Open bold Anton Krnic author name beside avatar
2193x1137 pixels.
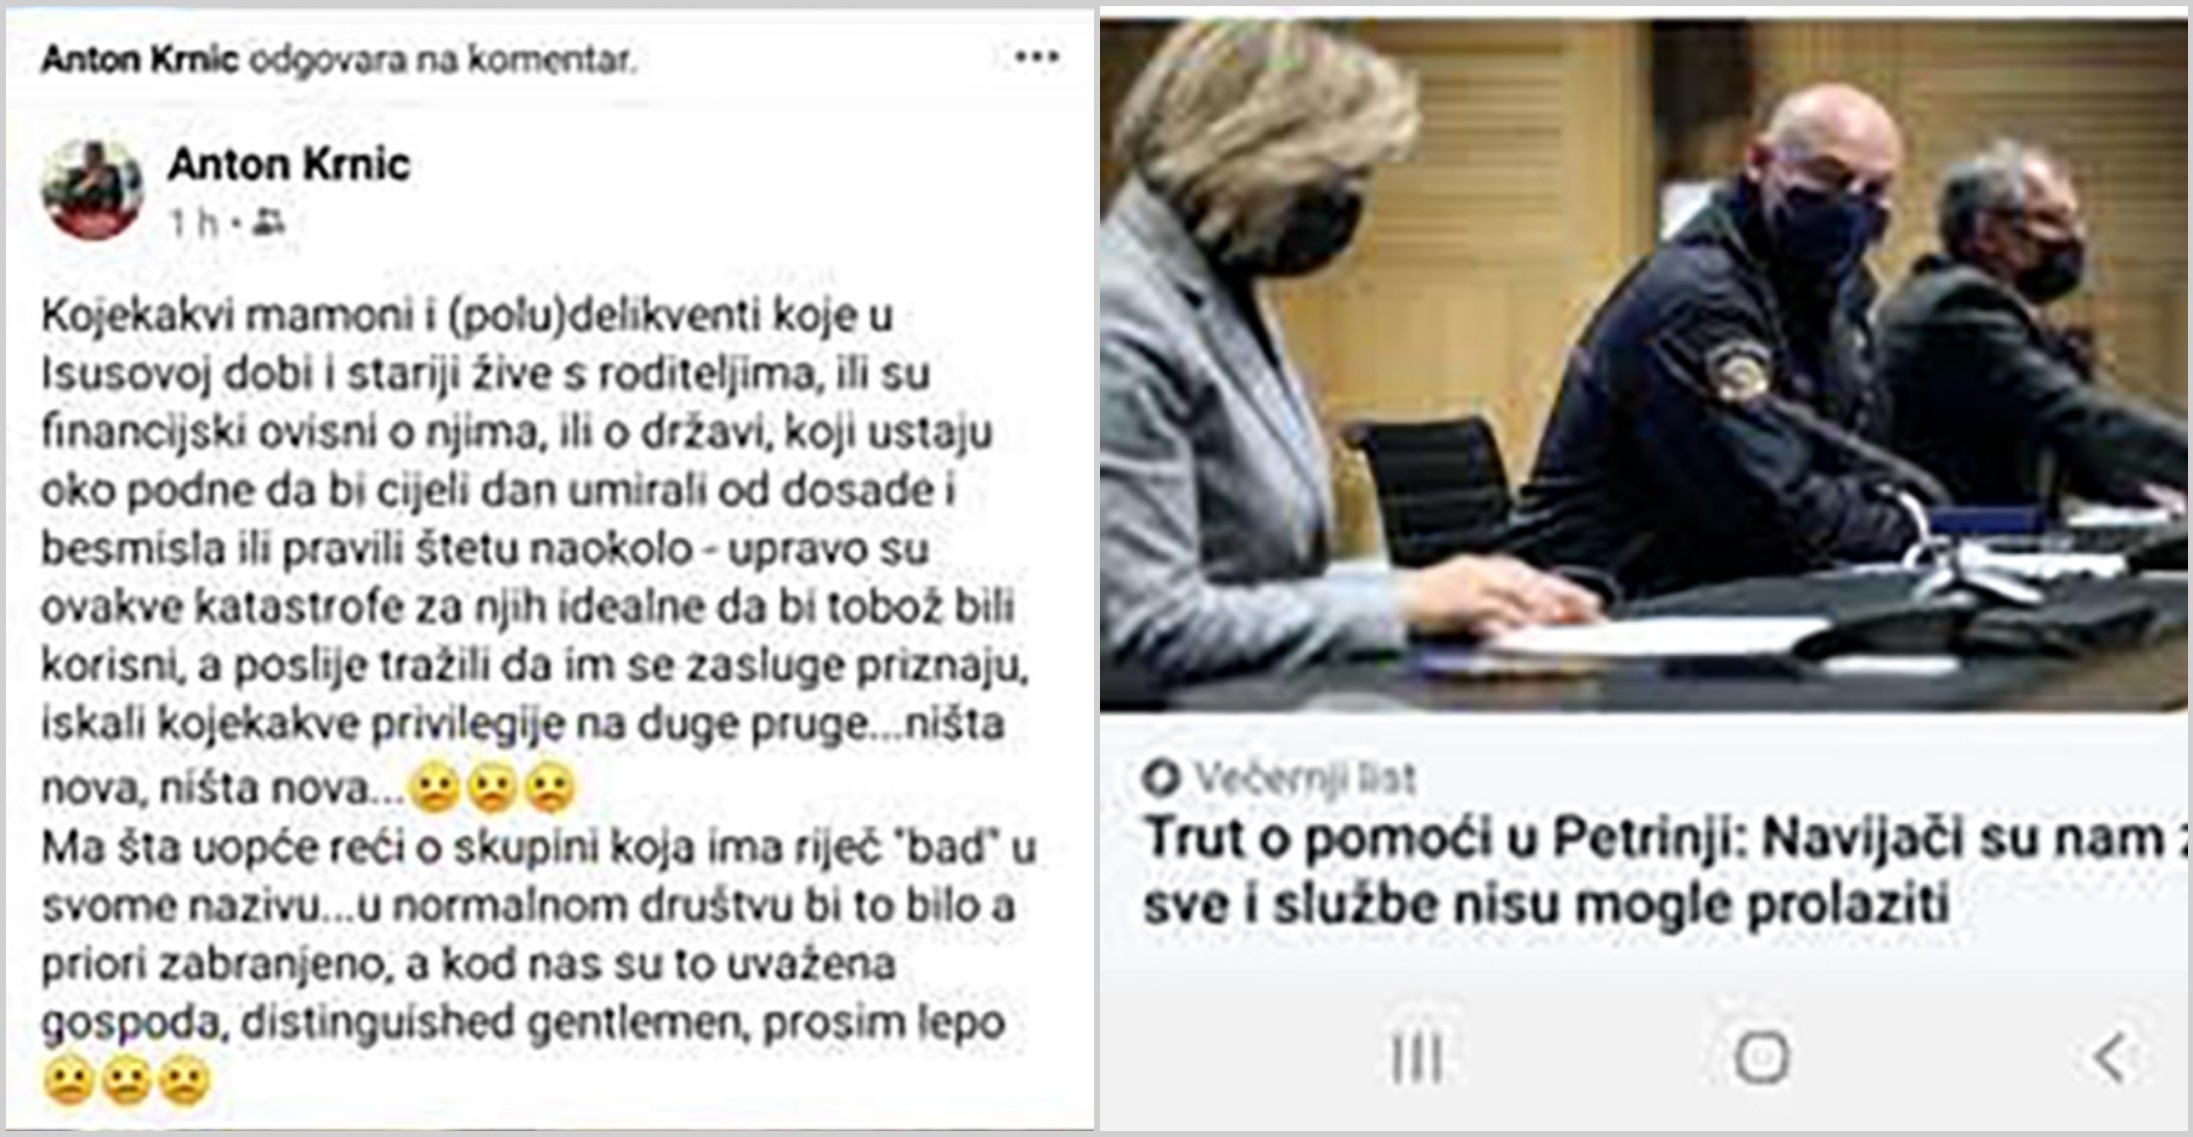(289, 164)
